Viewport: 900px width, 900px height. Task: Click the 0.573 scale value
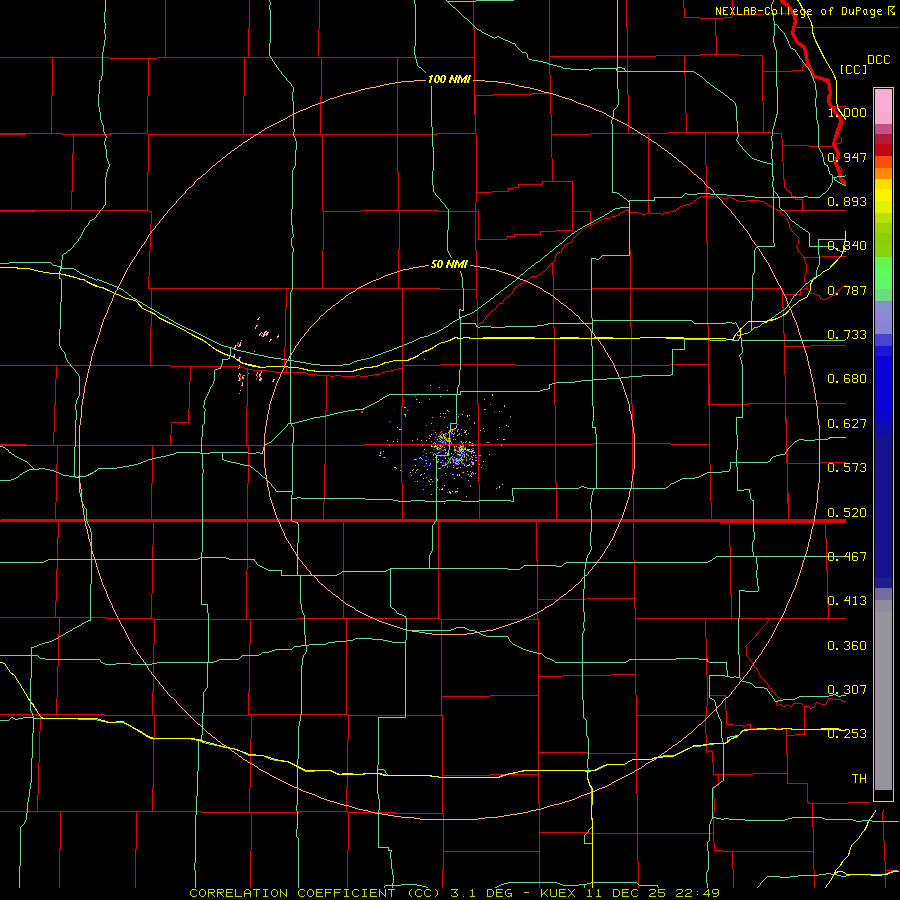click(x=847, y=468)
